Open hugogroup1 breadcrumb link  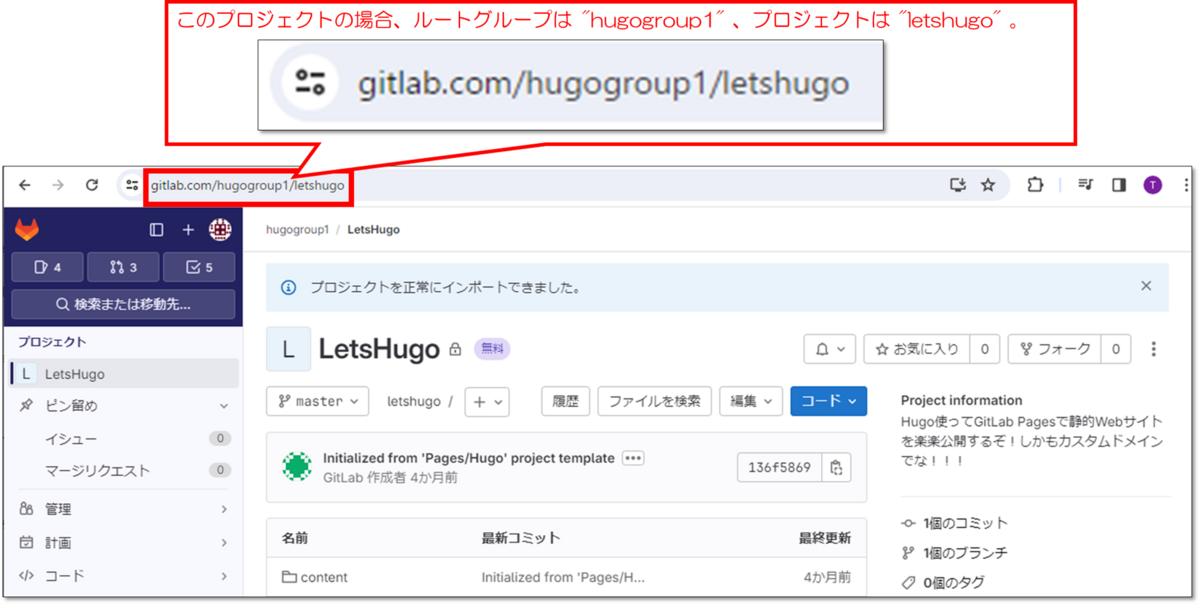[x=297, y=230]
